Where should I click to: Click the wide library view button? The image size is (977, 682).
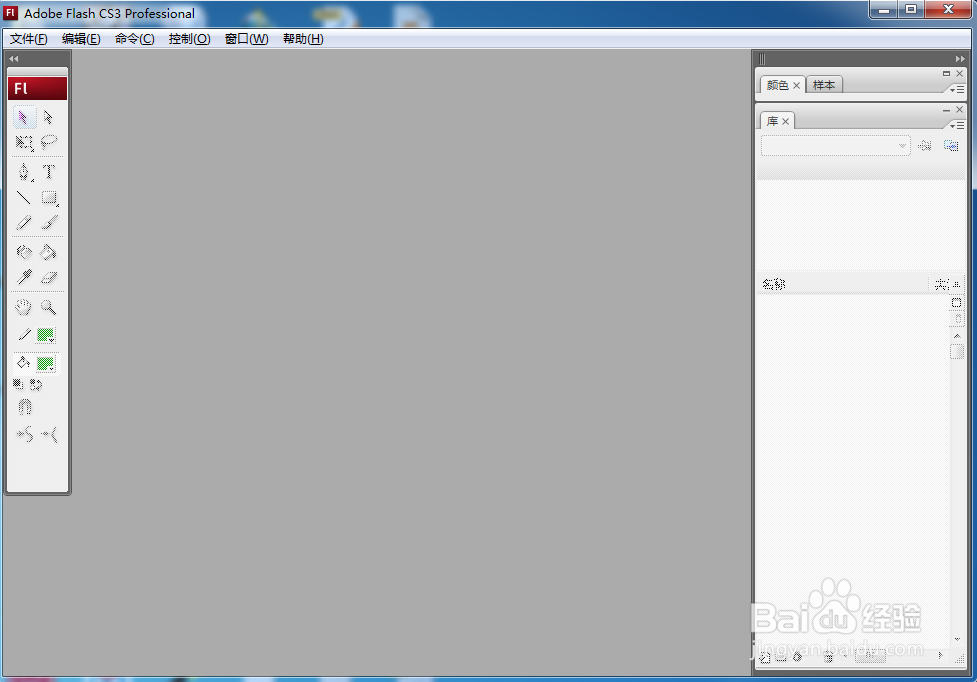tap(957, 303)
